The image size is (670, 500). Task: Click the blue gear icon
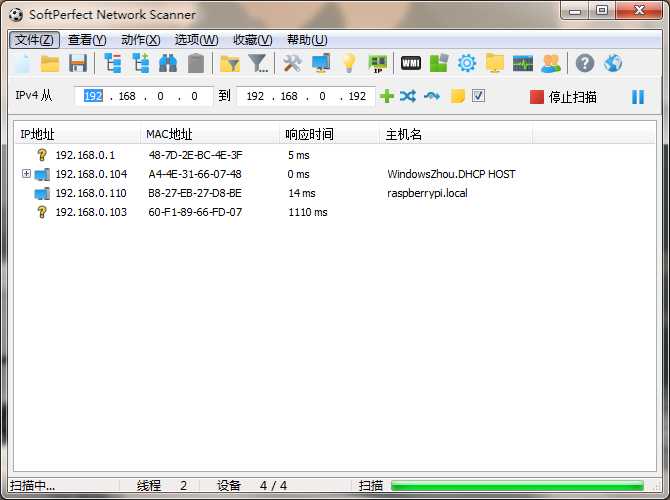(x=467, y=64)
